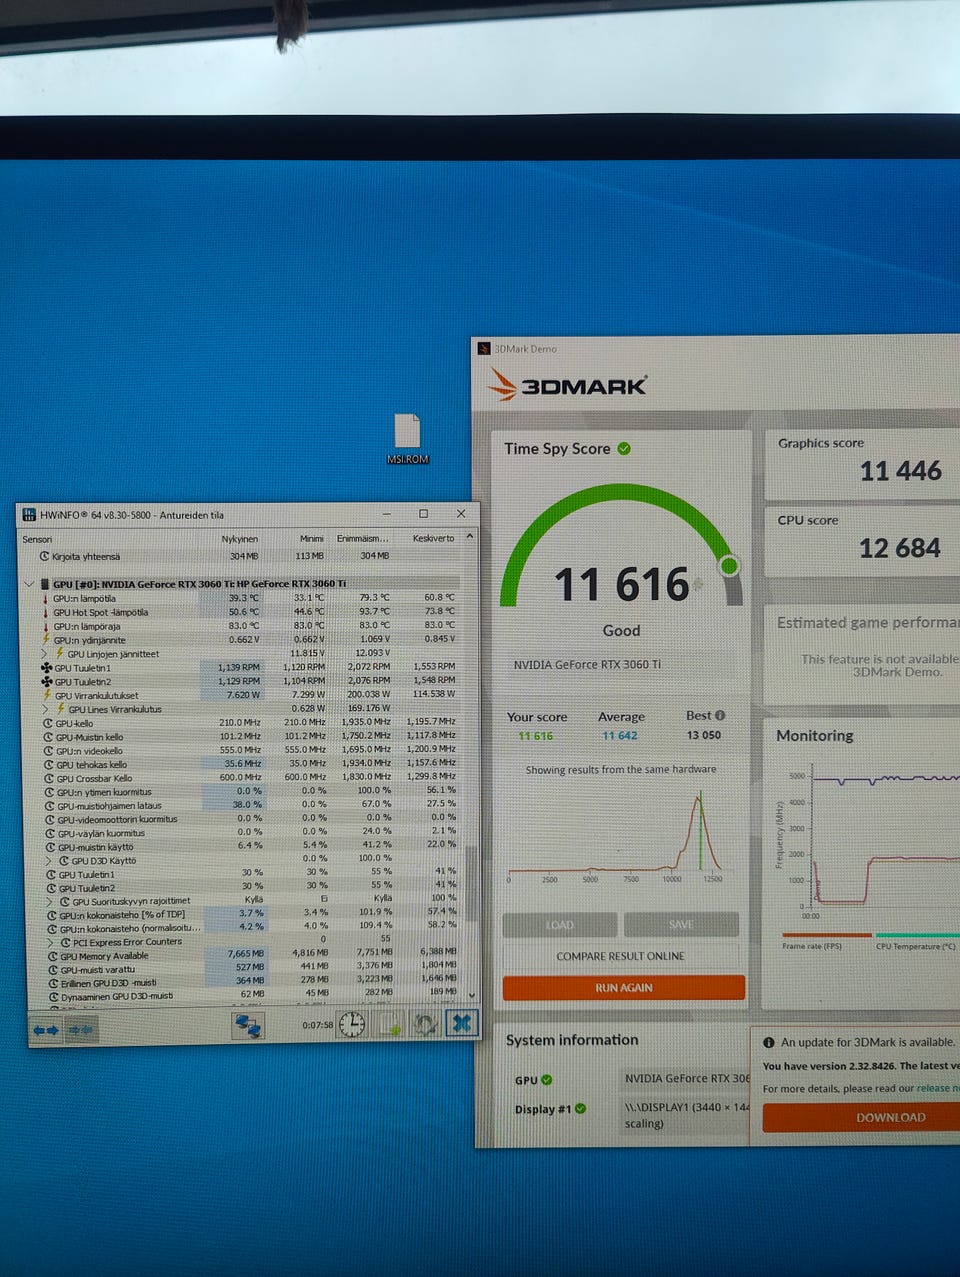Click the SAVE button in 3DMark
This screenshot has height=1277, width=960.
click(681, 924)
